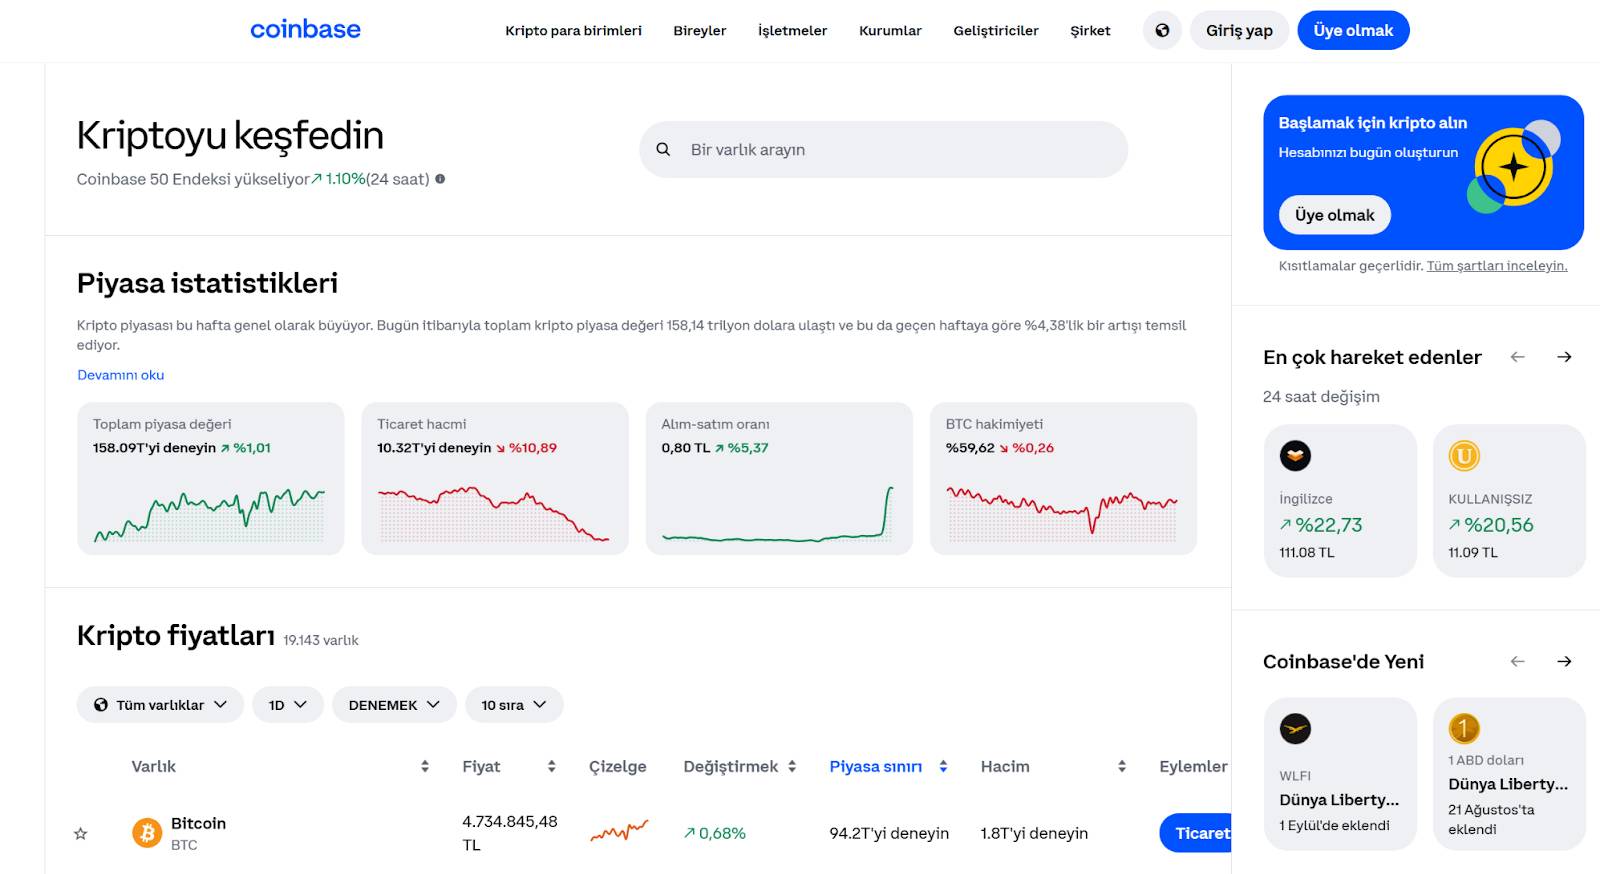Click the Bitcoin orange coin icon
Viewport: 1600px width, 874px height.
[x=147, y=832]
